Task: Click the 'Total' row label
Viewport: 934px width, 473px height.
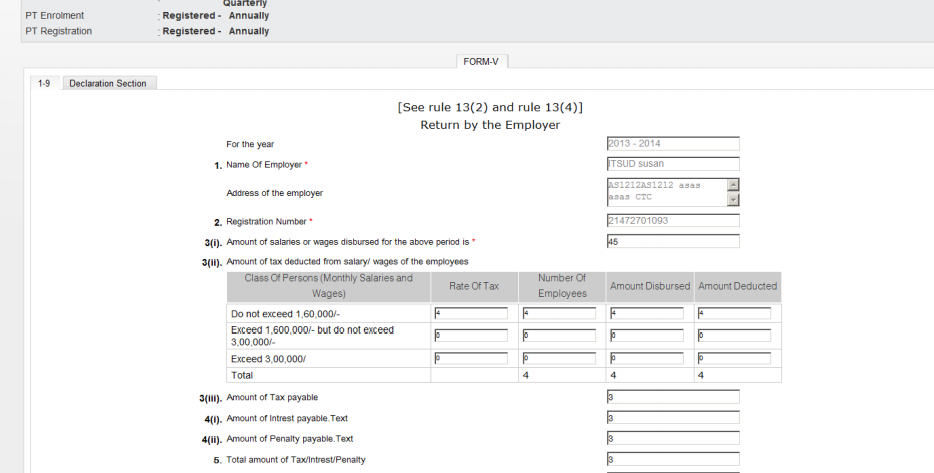Action: (242, 375)
